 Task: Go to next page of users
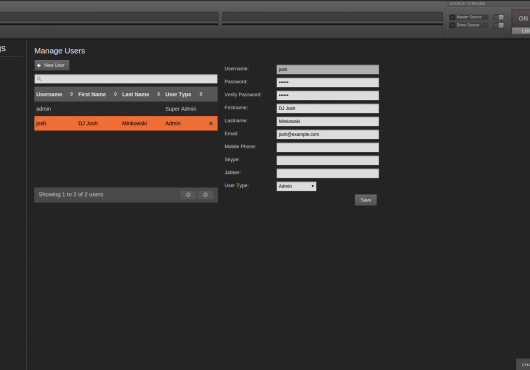(x=205, y=195)
